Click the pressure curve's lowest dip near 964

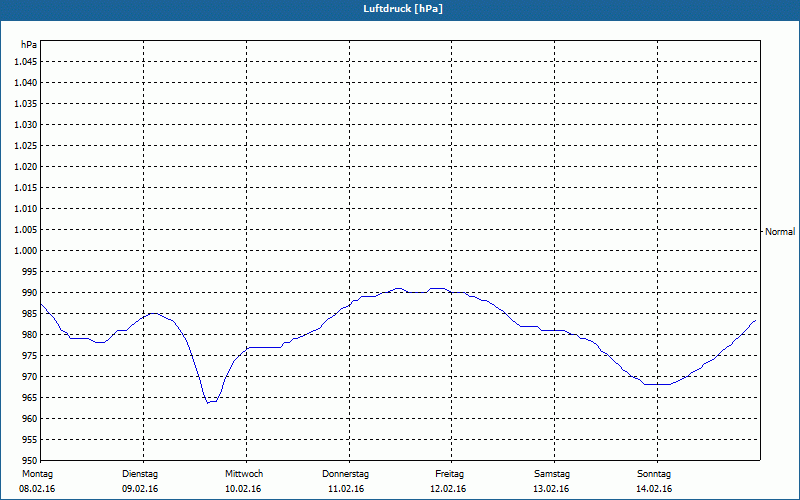point(210,402)
